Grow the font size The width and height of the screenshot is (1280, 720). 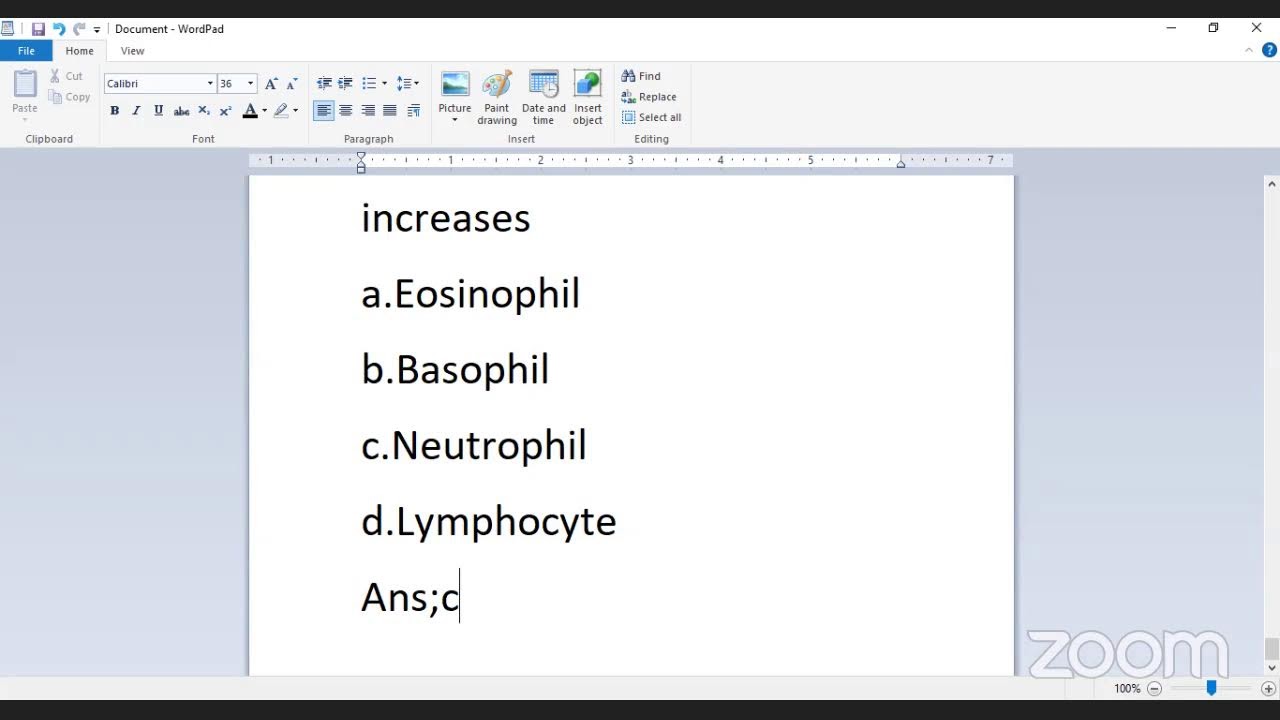tap(271, 84)
